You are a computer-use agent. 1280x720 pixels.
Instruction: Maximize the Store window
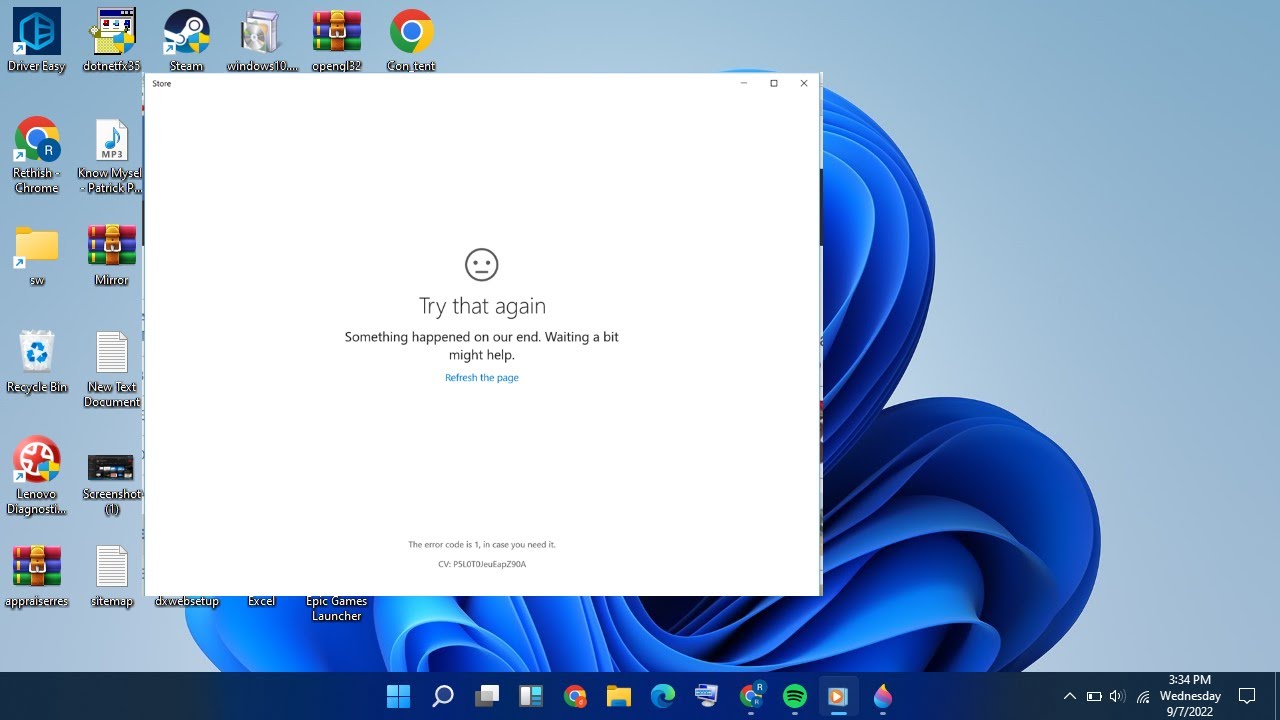(773, 83)
